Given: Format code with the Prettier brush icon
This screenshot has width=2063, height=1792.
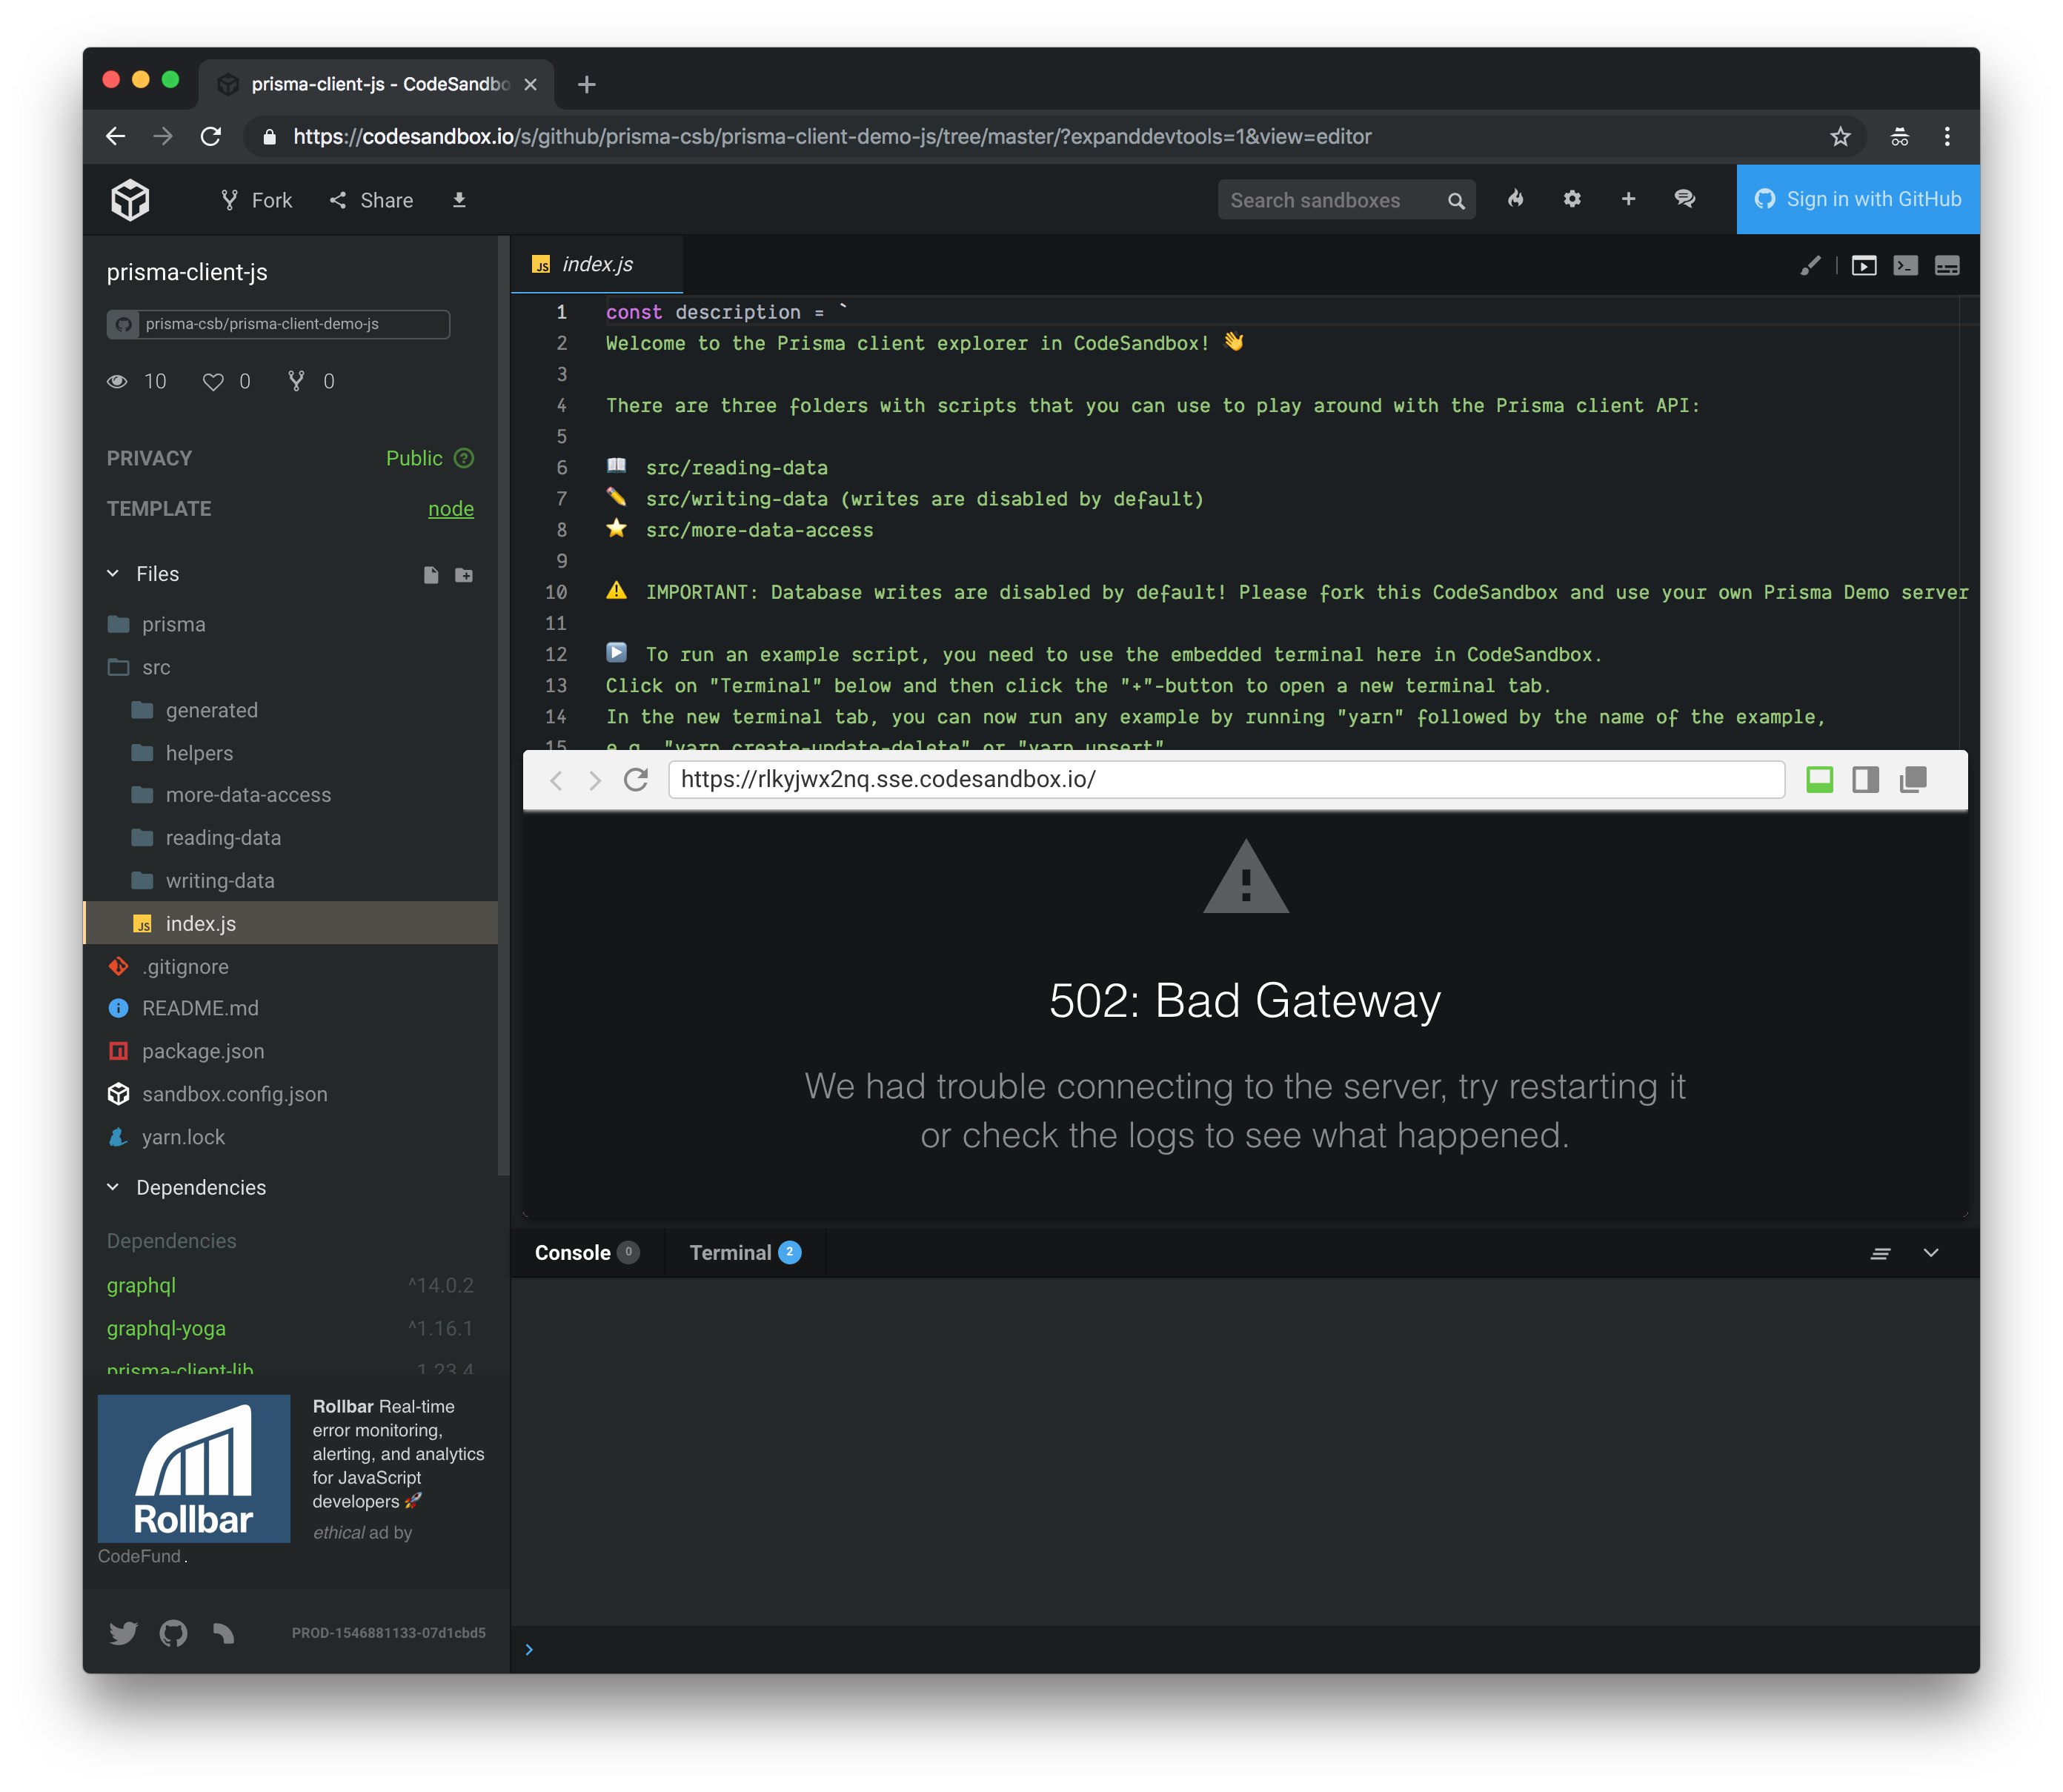Looking at the screenshot, I should click(1810, 265).
